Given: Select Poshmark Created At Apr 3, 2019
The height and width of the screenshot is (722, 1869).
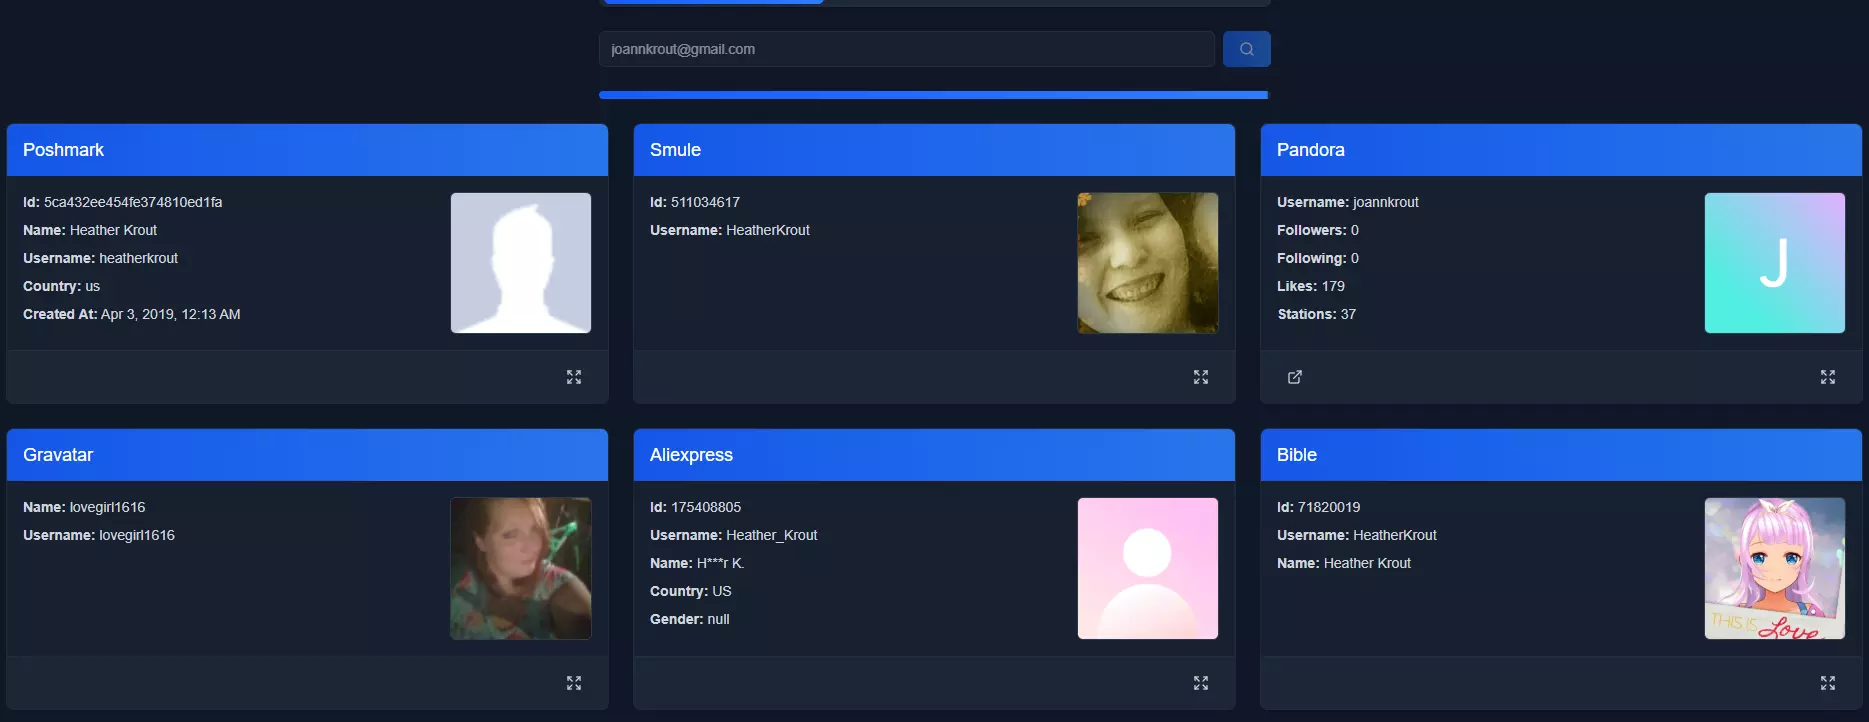Looking at the screenshot, I should 132,314.
